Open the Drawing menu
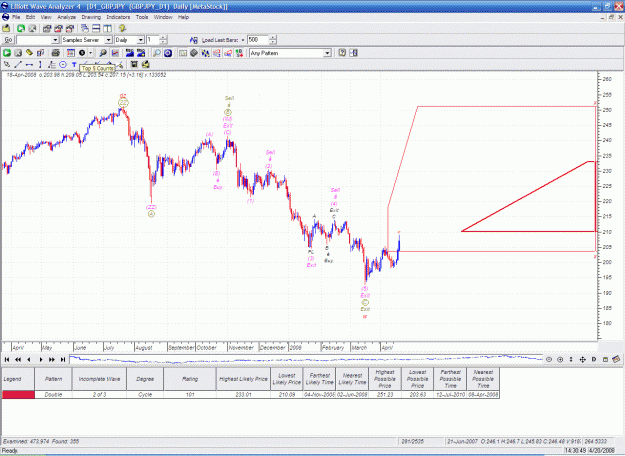 (91, 17)
